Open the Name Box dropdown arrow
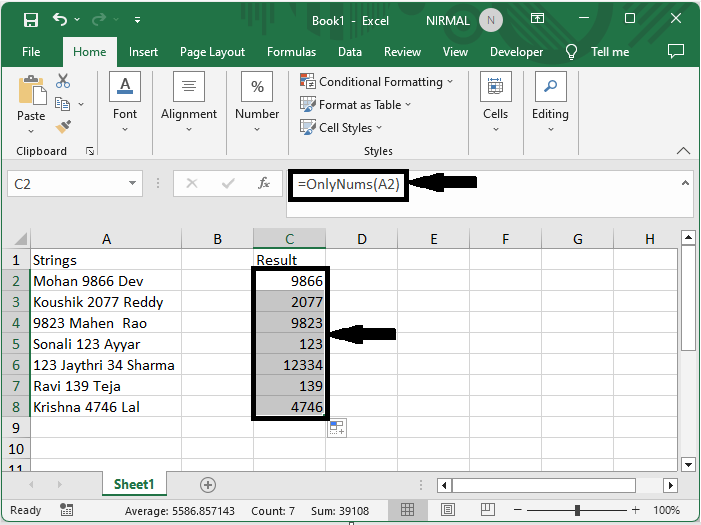 (x=133, y=184)
